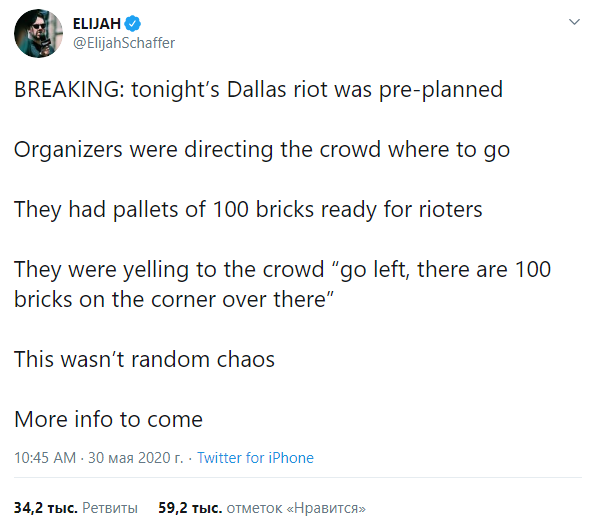Click the ELIJAH display name
597x531 pixels.
pyautogui.click(x=97, y=24)
